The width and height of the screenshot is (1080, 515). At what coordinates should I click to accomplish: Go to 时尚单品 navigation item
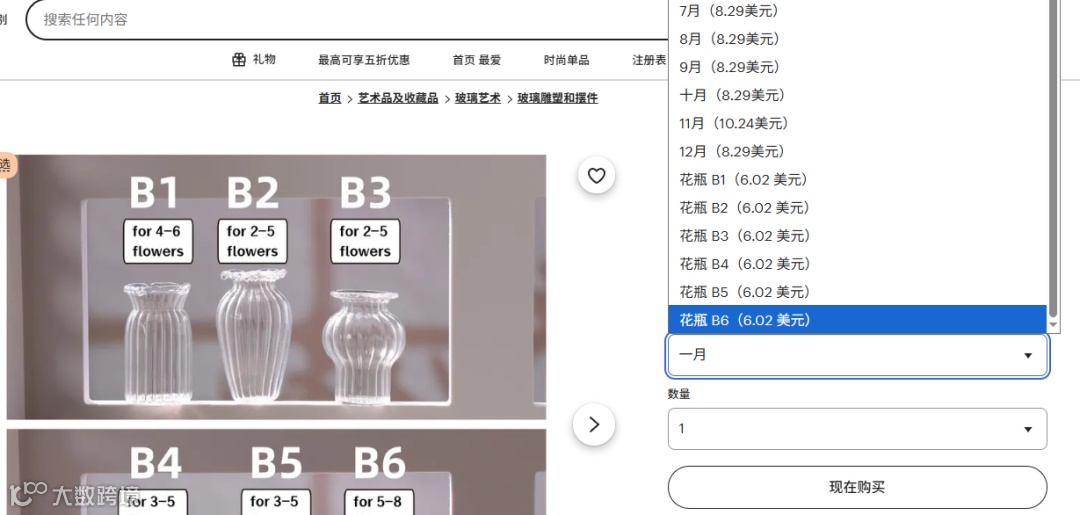pyautogui.click(x=566, y=60)
